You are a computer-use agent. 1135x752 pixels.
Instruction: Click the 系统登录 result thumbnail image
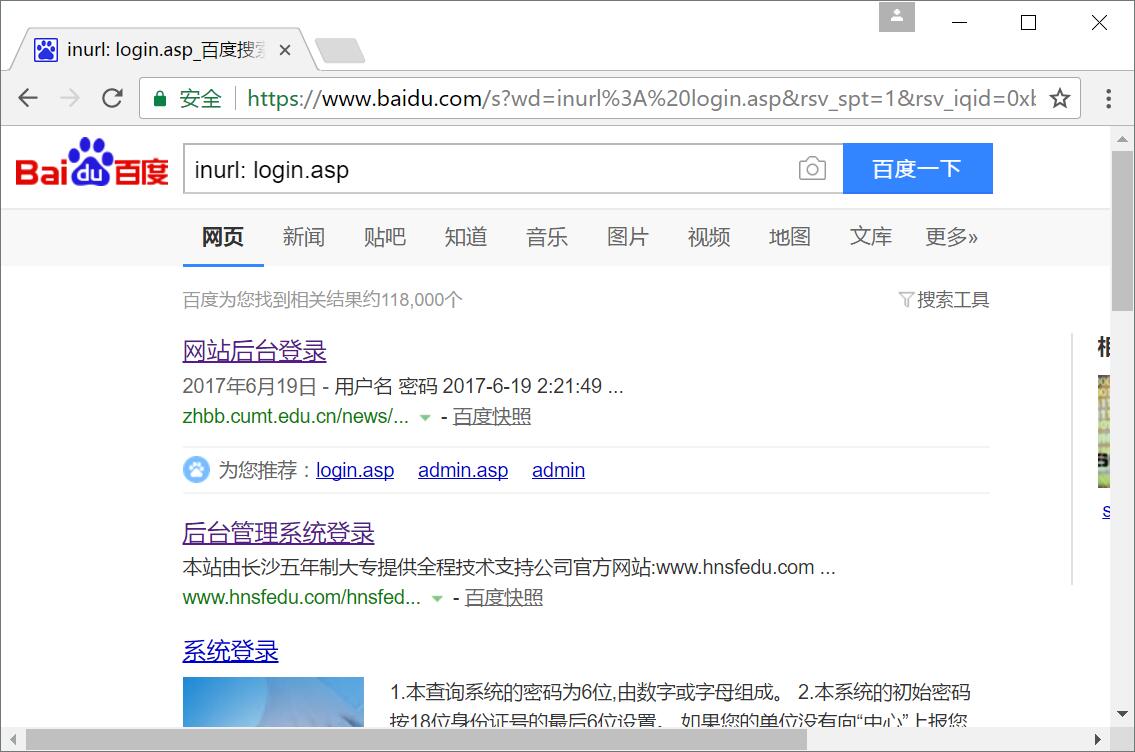click(x=273, y=702)
